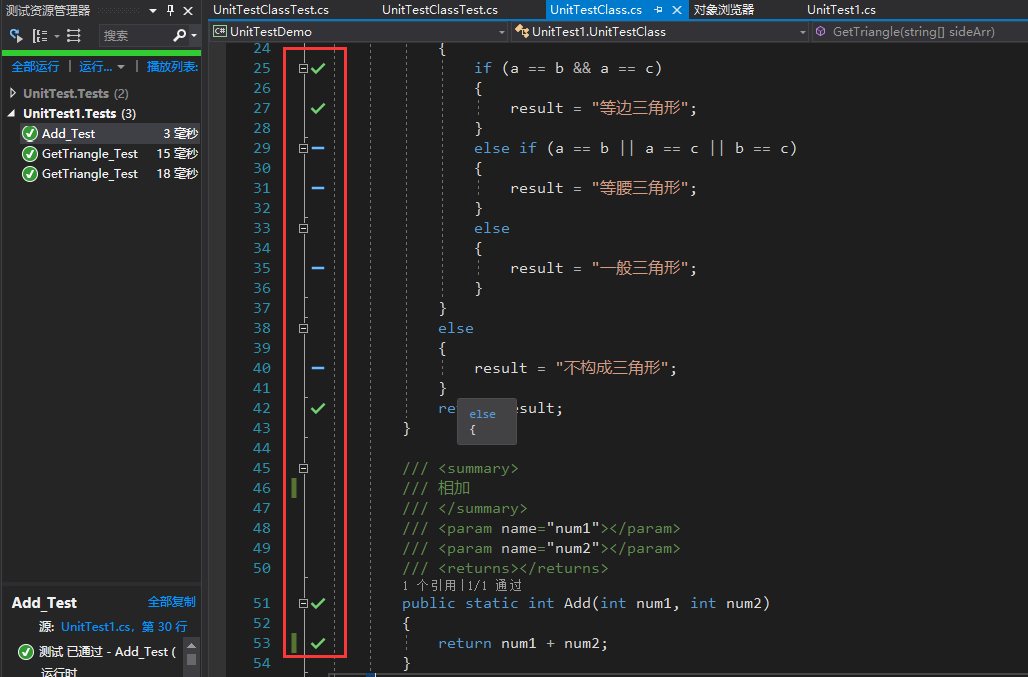Switch to the 对象浏览器 tab

[724, 10]
